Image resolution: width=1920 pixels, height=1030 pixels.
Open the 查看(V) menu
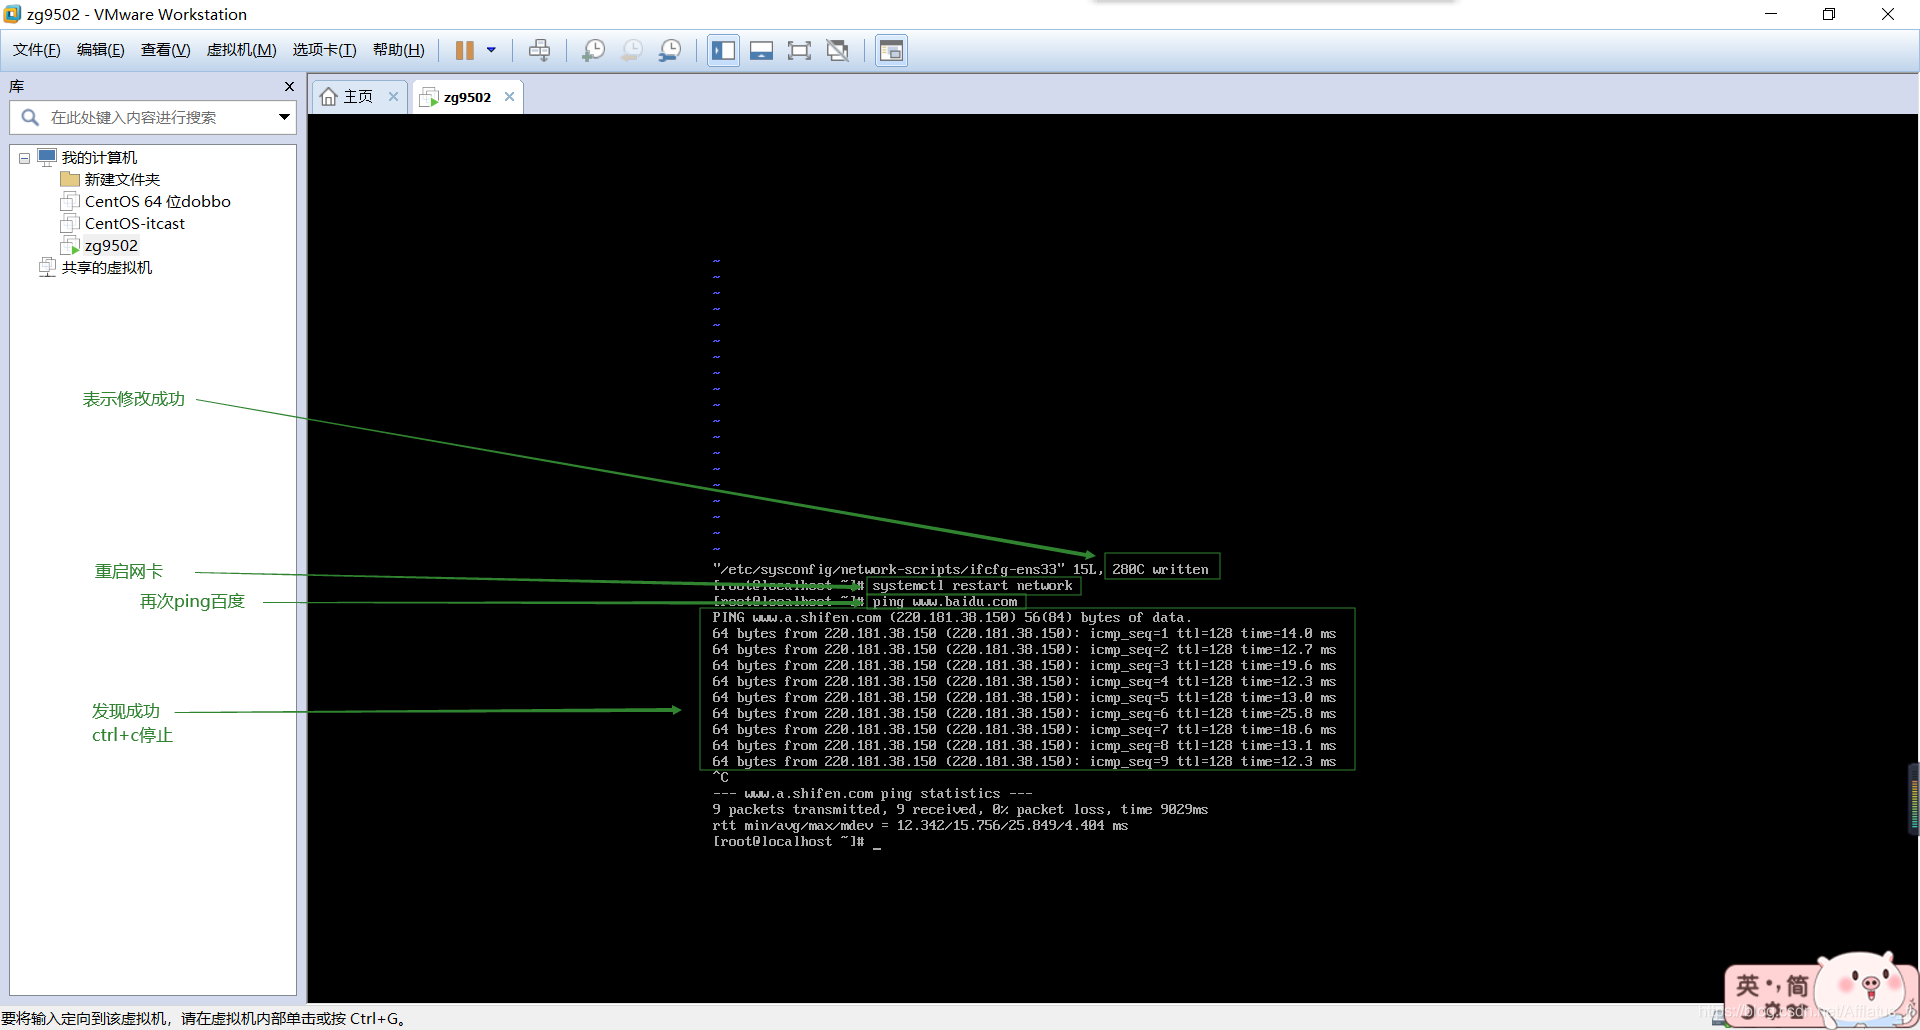[166, 50]
